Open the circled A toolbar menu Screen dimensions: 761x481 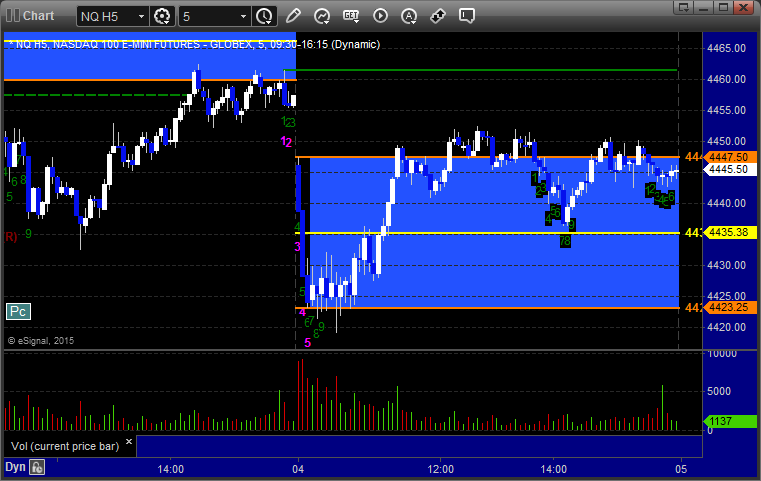pyautogui.click(x=409, y=16)
